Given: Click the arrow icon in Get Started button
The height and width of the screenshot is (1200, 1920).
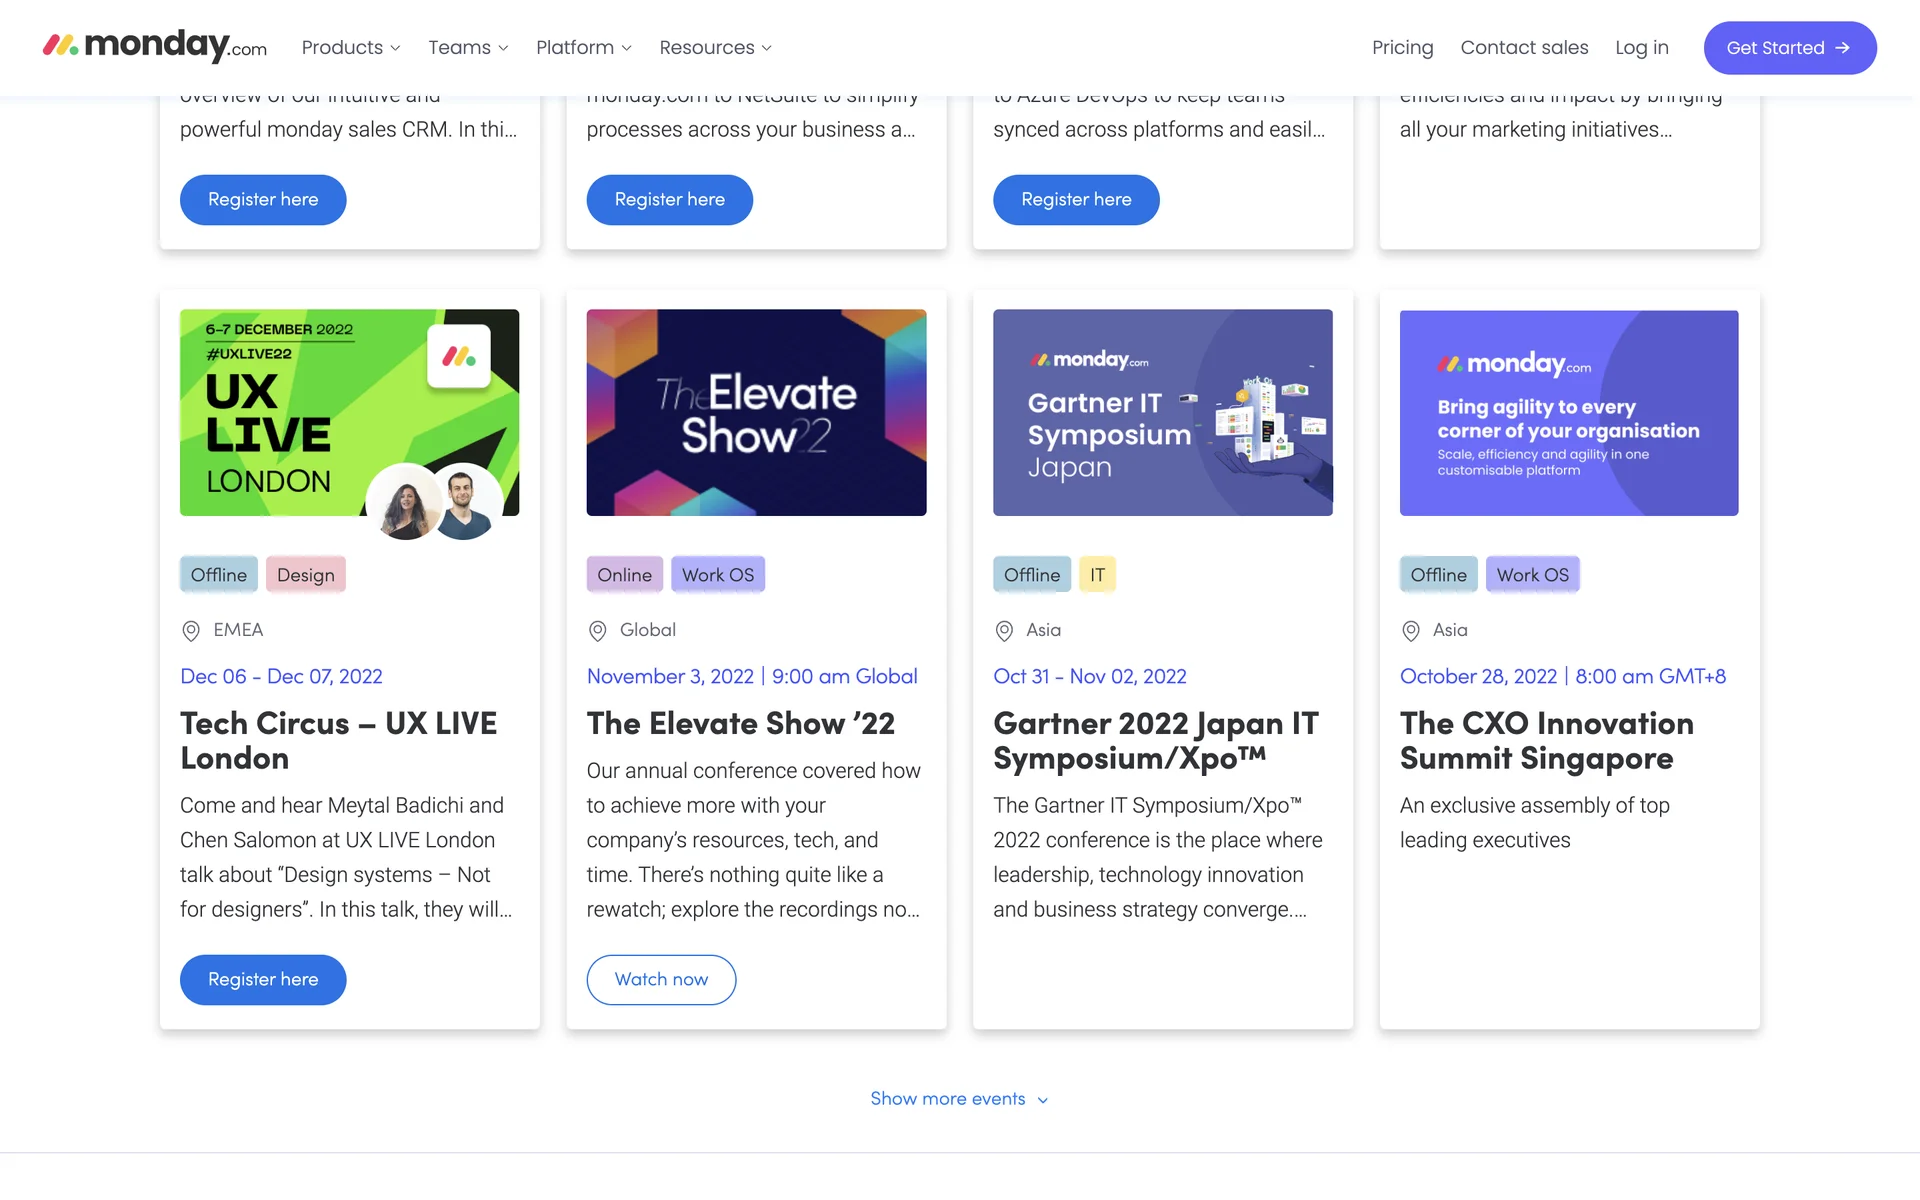Looking at the screenshot, I should coord(1843,48).
